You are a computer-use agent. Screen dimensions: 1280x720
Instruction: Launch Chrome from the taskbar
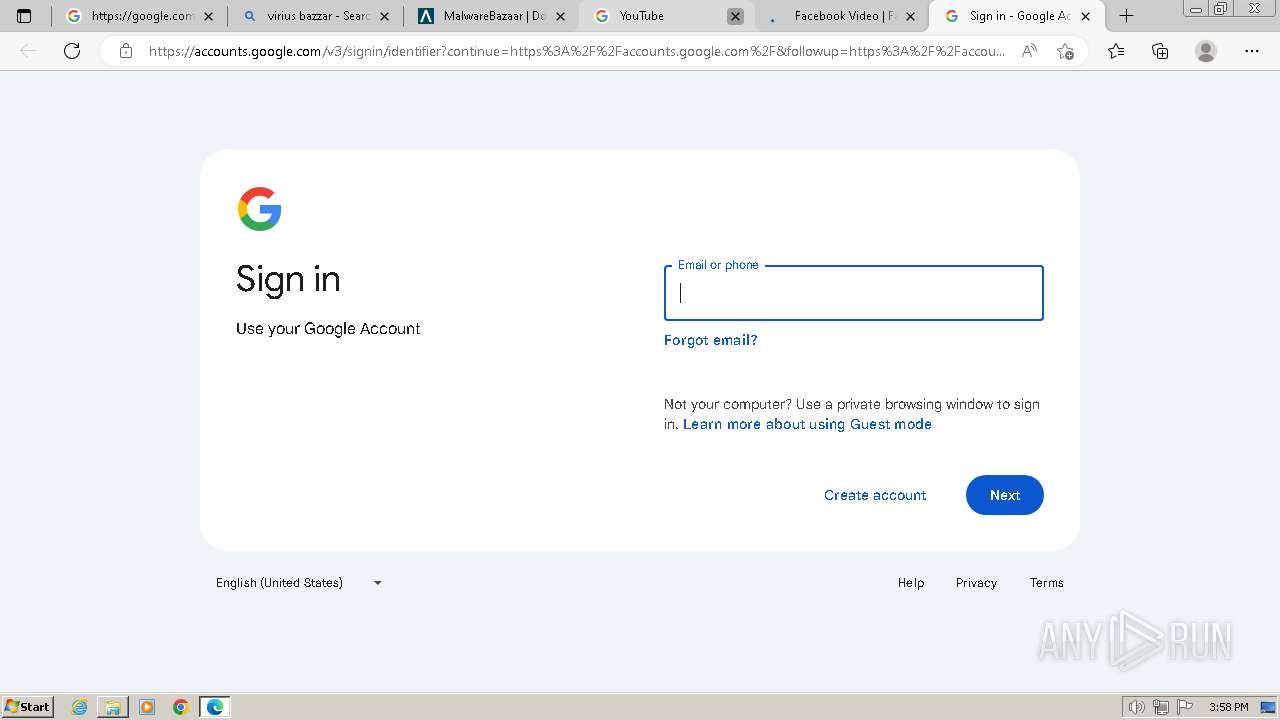tap(181, 707)
